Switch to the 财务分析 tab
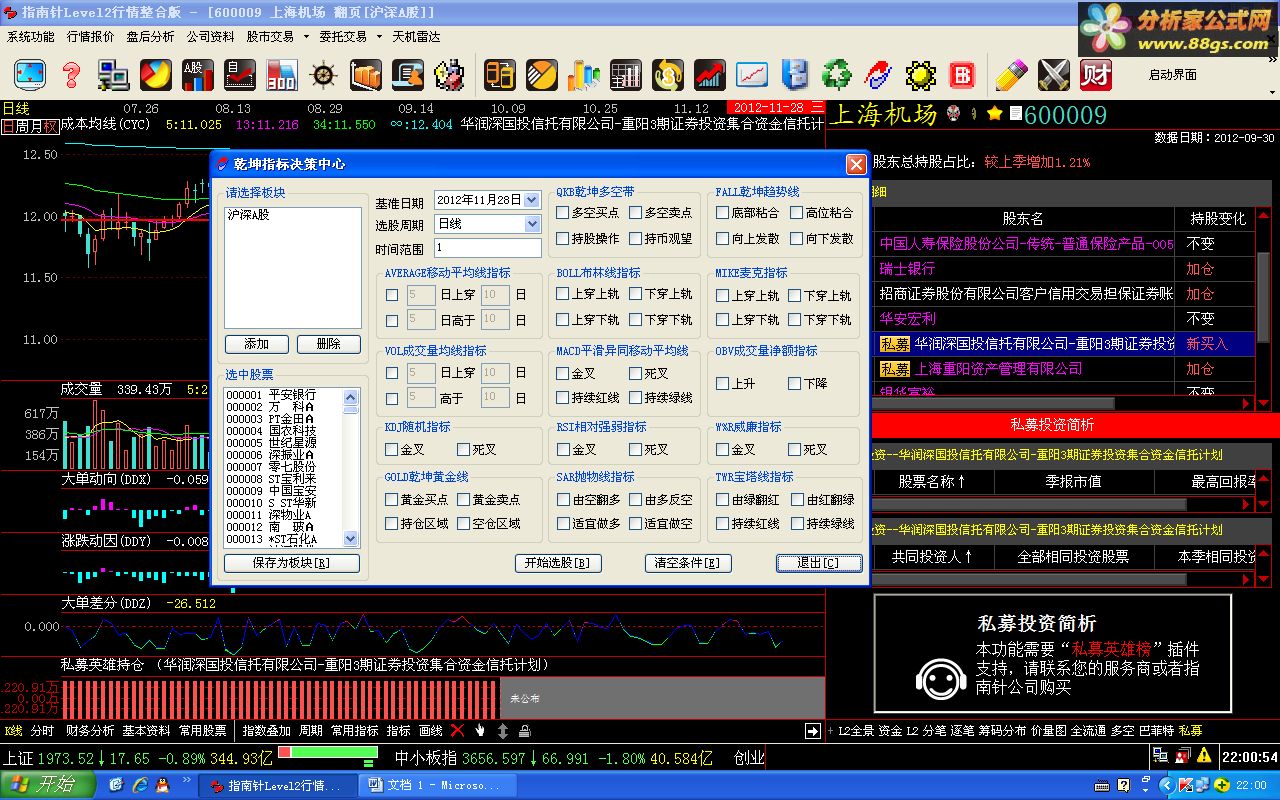 [x=91, y=731]
